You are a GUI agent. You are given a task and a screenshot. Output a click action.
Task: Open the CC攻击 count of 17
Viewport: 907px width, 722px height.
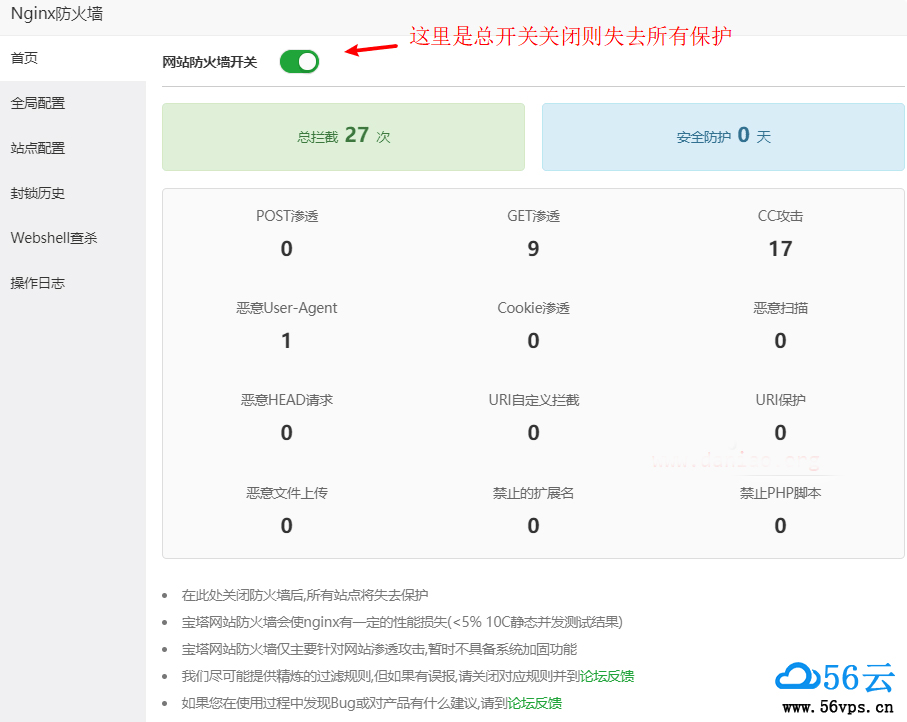(780, 249)
